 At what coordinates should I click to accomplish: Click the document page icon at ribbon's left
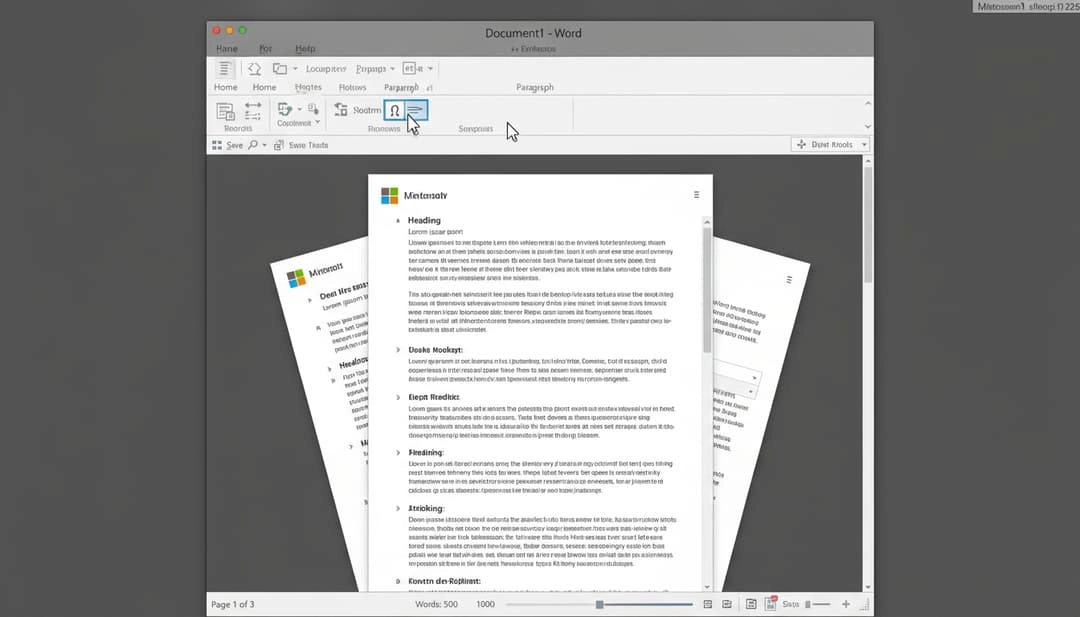tap(226, 110)
